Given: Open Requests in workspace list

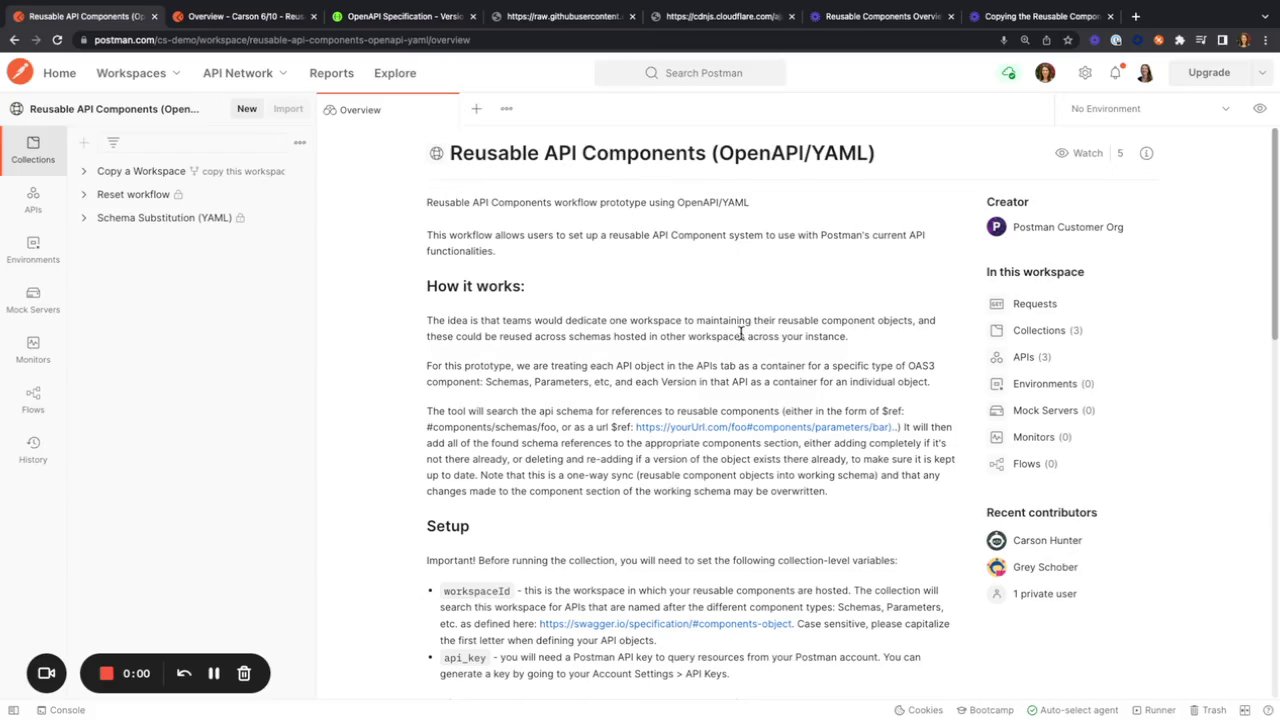Looking at the screenshot, I should [1034, 304].
